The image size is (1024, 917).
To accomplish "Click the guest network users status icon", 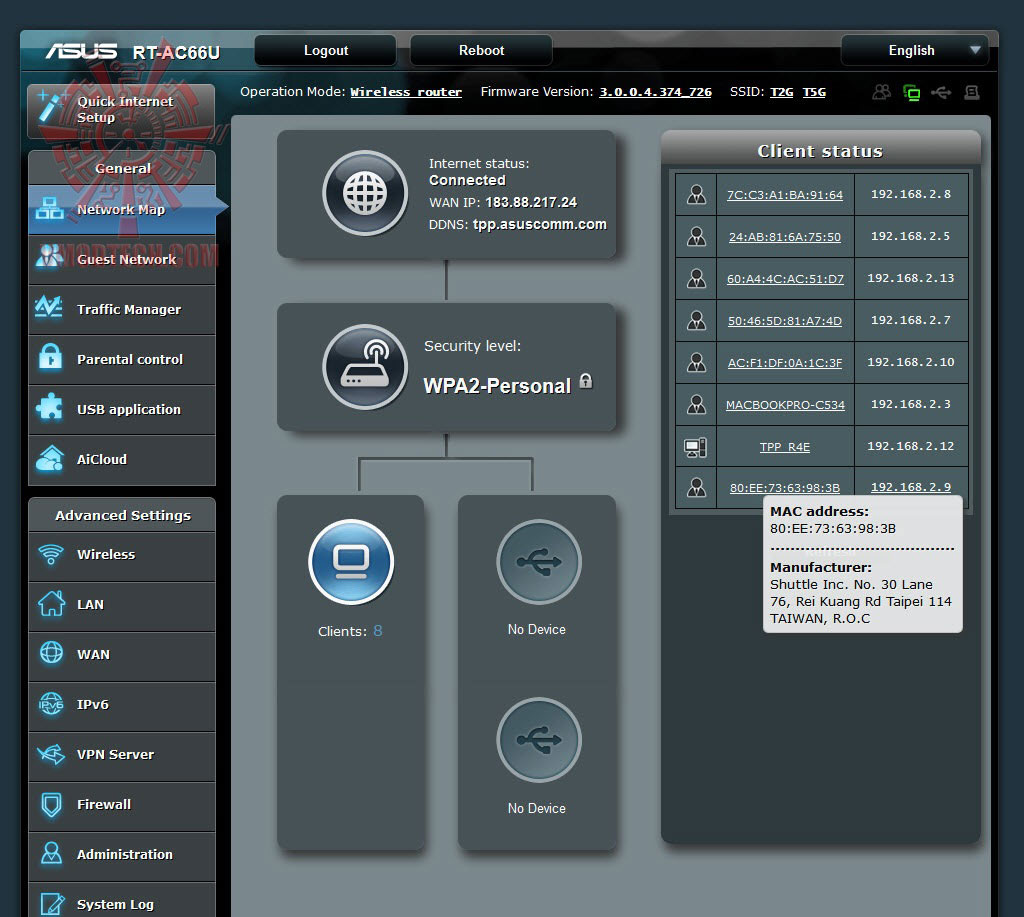I will pyautogui.click(x=882, y=92).
